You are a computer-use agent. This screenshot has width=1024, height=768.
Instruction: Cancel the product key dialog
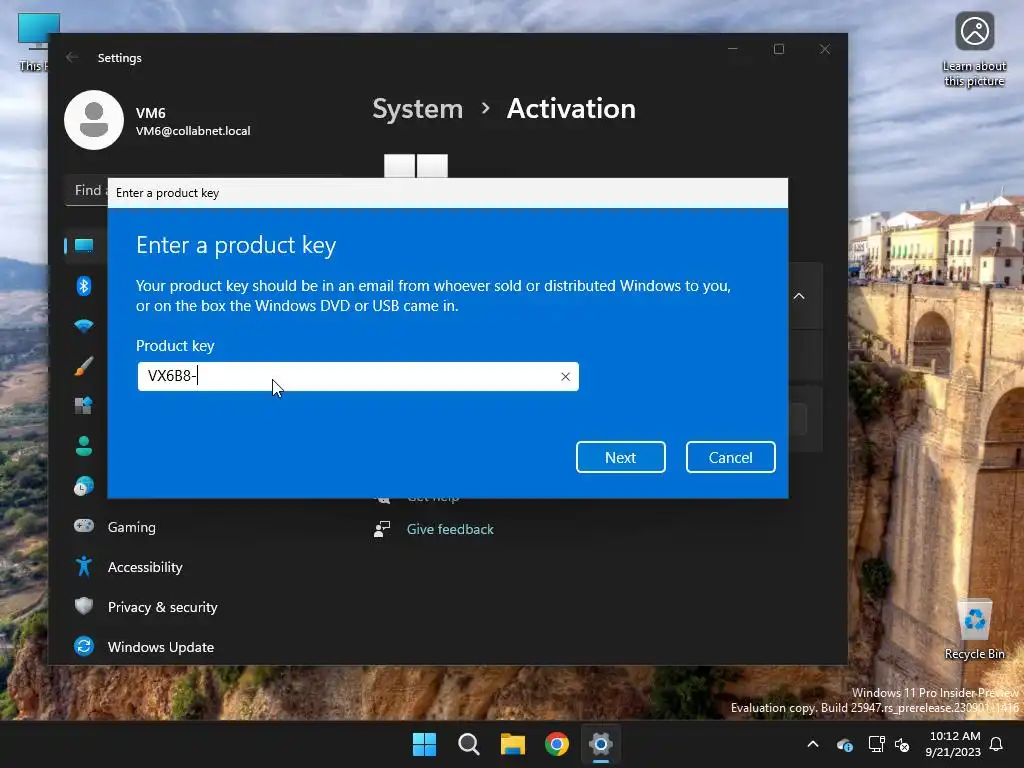730,457
